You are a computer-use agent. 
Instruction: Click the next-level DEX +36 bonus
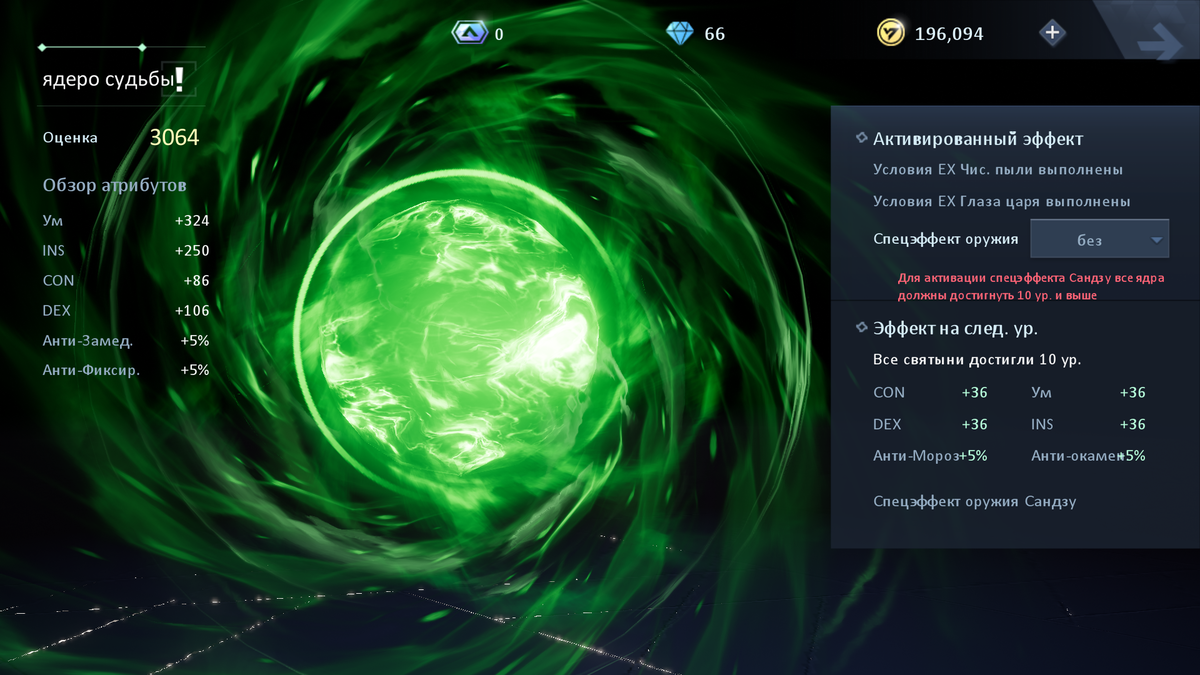coord(930,425)
